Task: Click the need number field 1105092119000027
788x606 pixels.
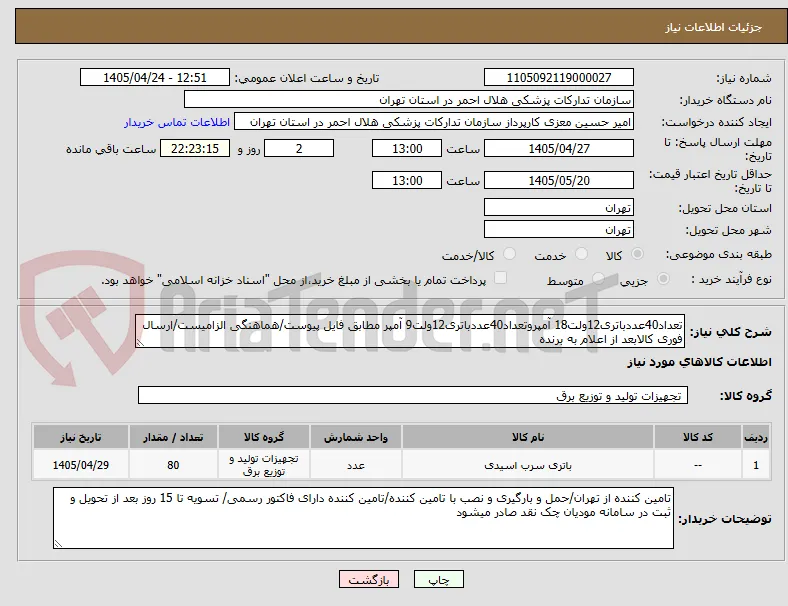Action: 558,77
